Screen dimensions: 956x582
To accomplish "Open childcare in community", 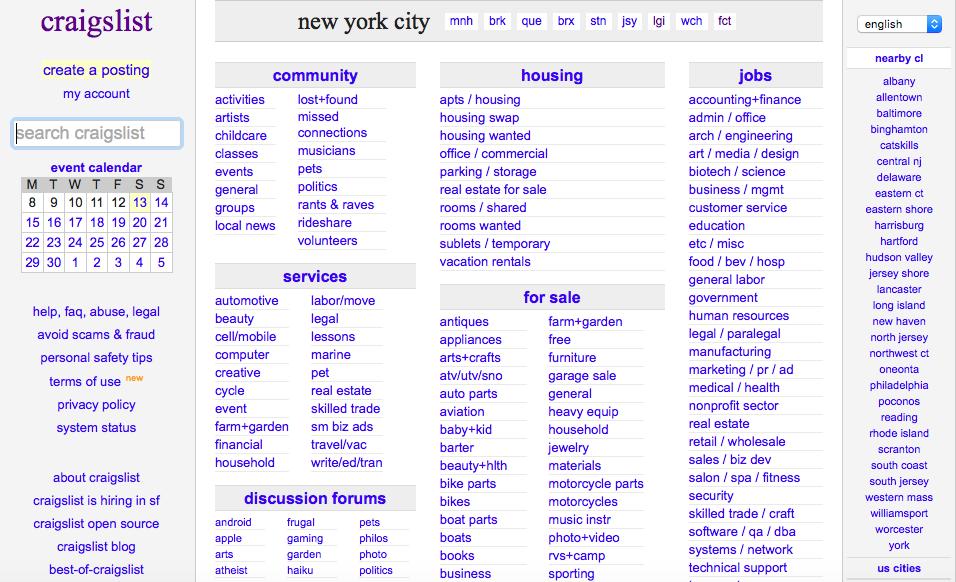I will [241, 135].
